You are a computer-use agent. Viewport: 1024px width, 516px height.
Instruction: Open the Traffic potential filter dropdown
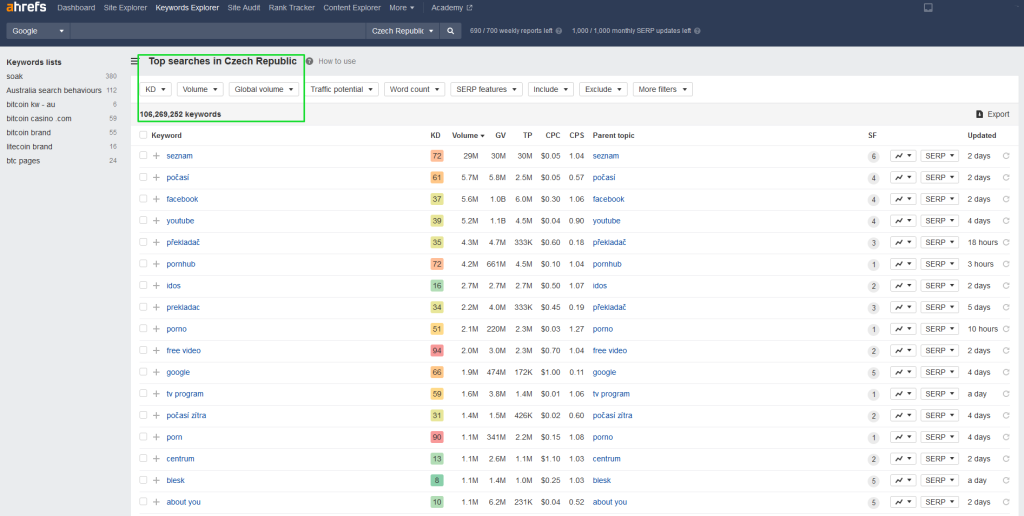point(342,89)
